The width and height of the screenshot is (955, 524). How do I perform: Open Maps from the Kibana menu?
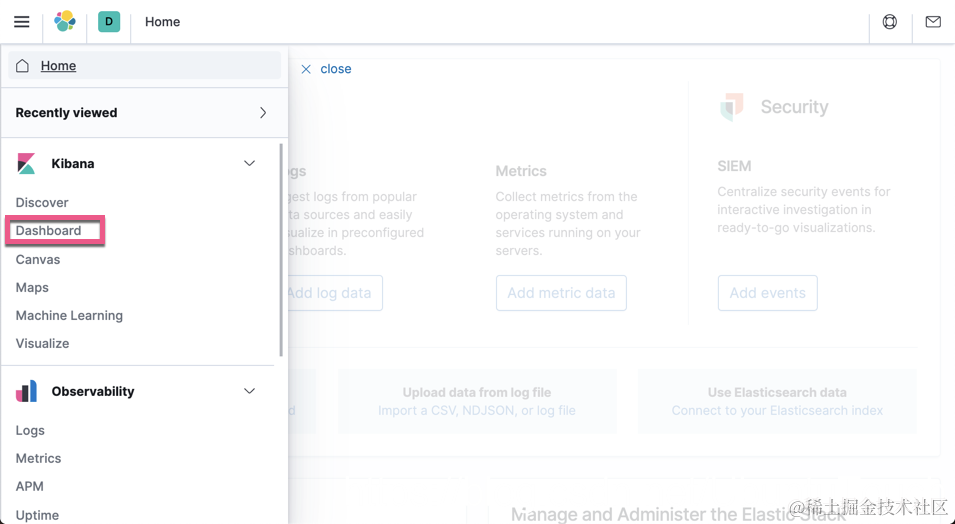coord(32,288)
